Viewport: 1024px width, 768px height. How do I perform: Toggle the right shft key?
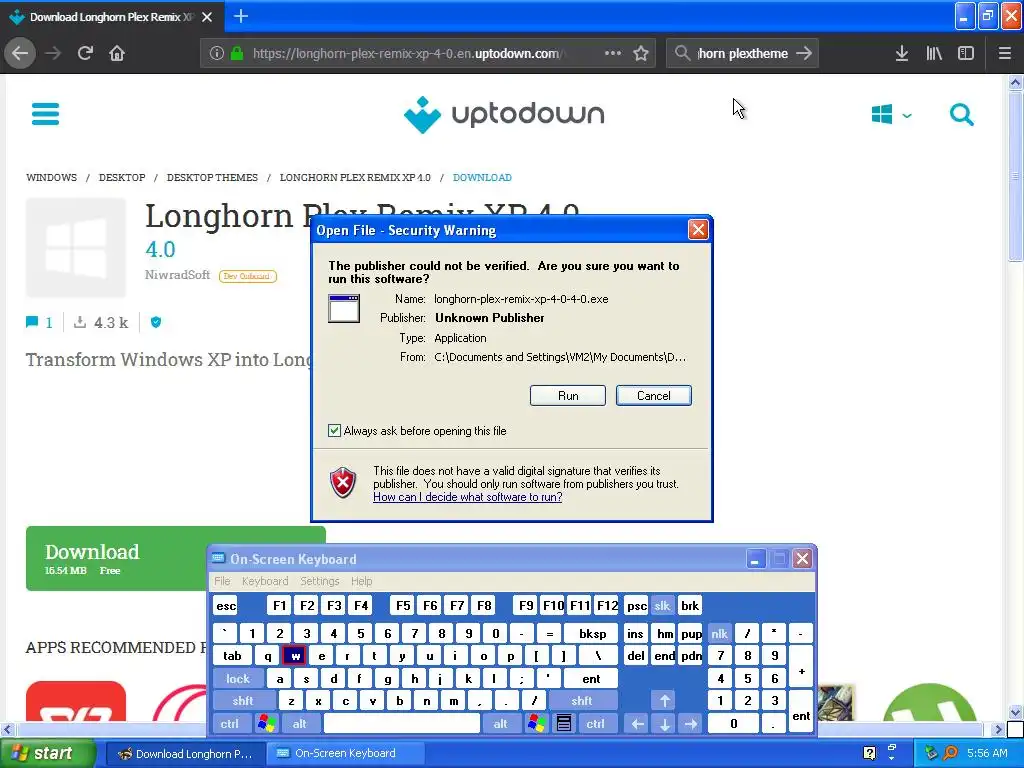(x=581, y=701)
